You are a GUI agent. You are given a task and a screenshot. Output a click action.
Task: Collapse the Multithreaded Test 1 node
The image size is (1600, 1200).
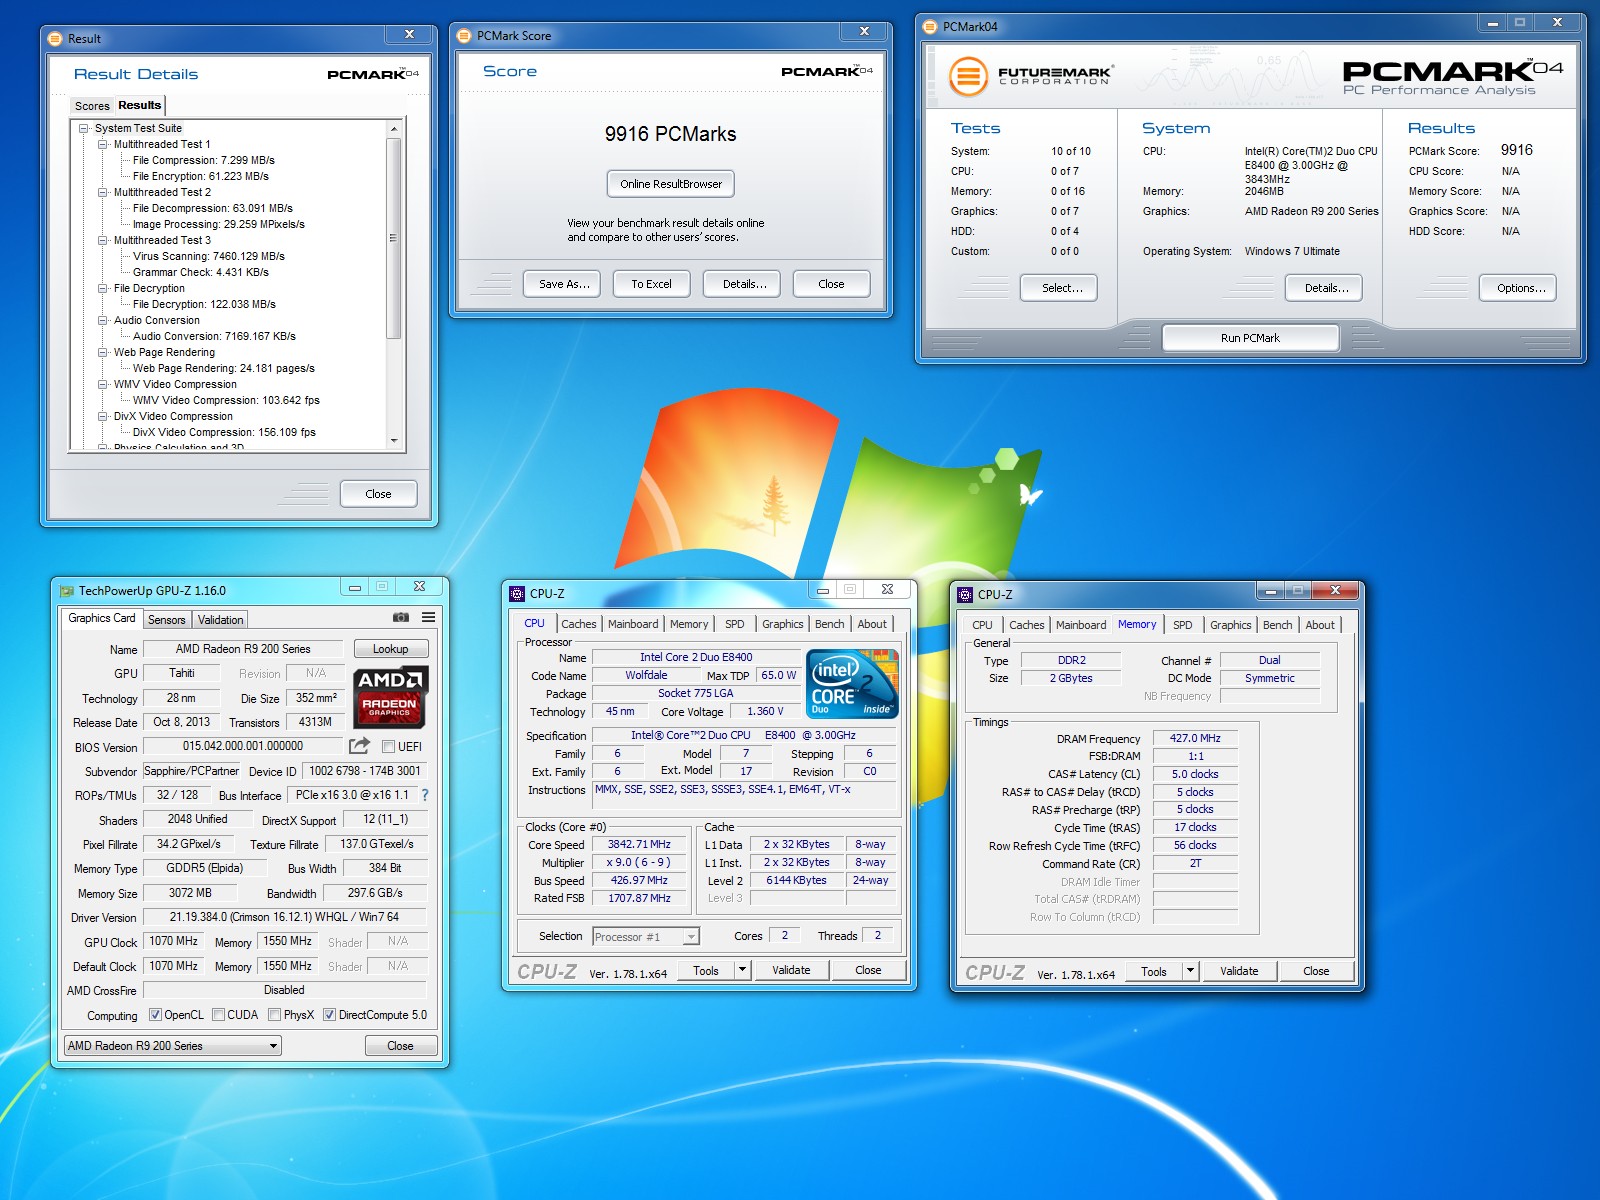point(103,145)
